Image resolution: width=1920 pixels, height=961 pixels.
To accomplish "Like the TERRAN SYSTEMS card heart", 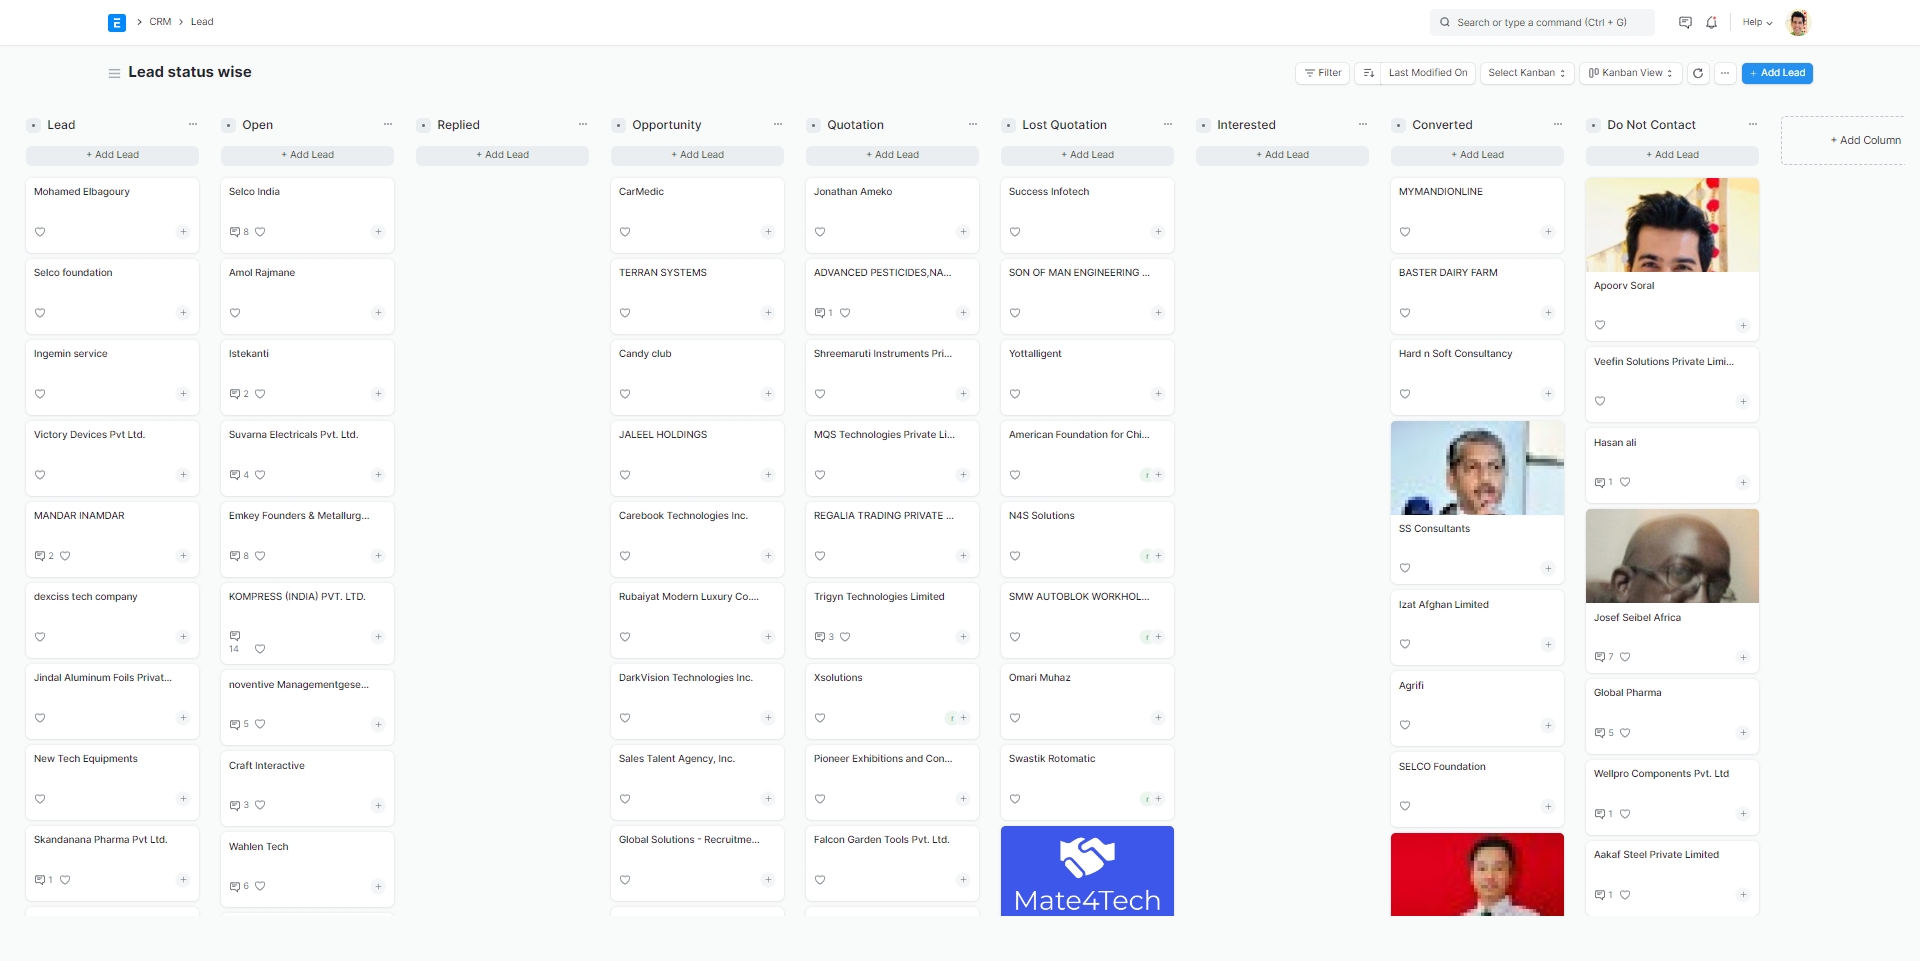I will [x=625, y=313].
